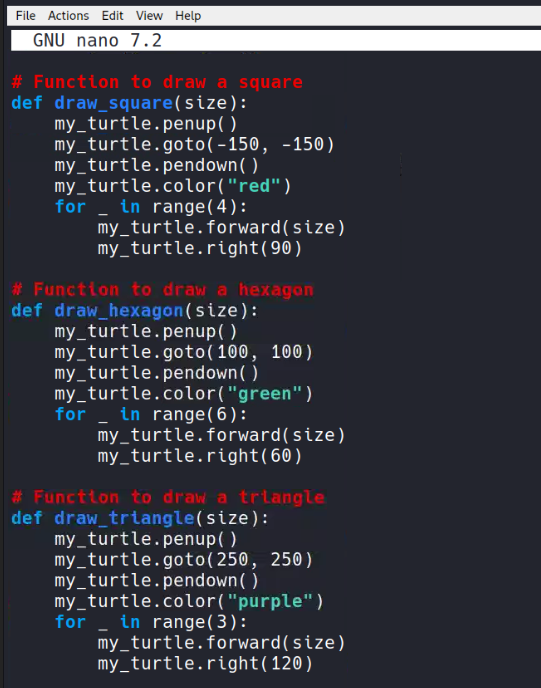Place cursor on goto(-150, -150) line

[194, 144]
